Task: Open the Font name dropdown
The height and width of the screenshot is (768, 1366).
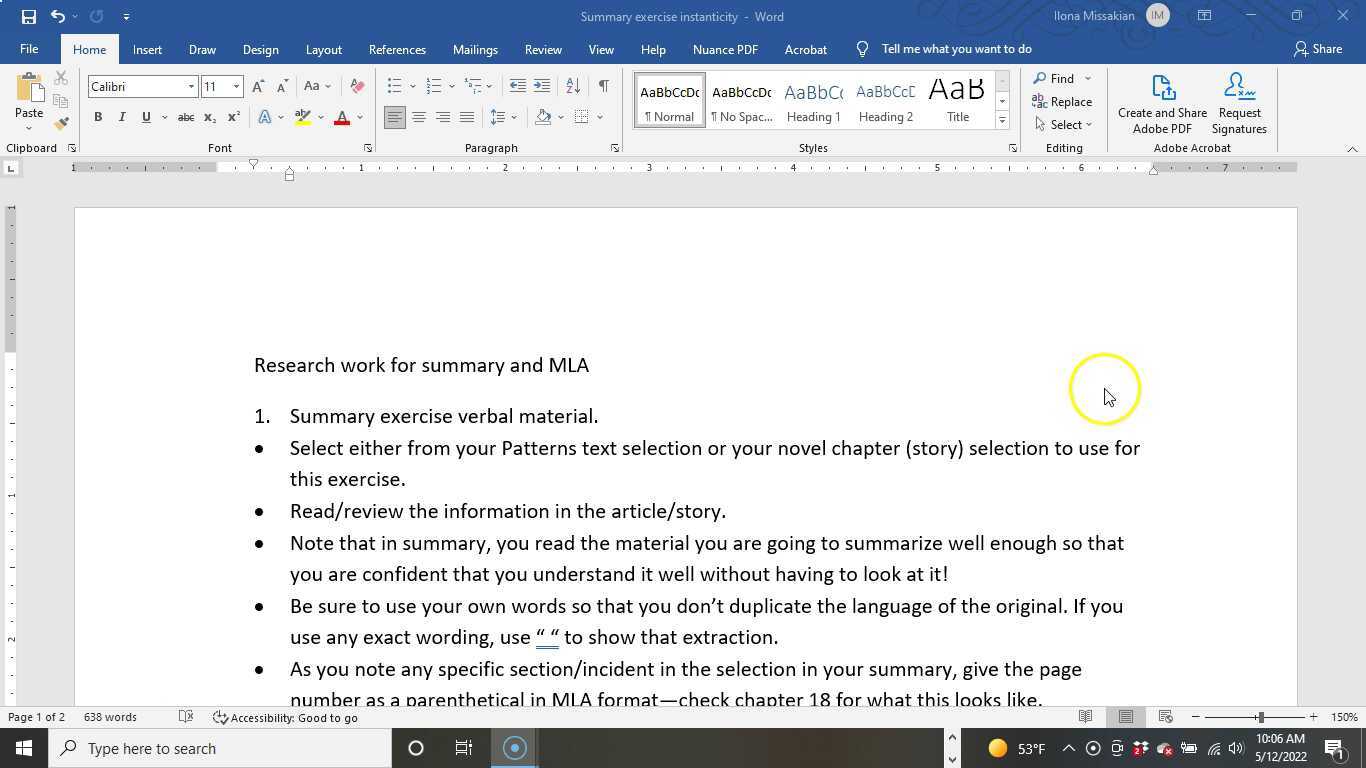Action: coord(190,86)
